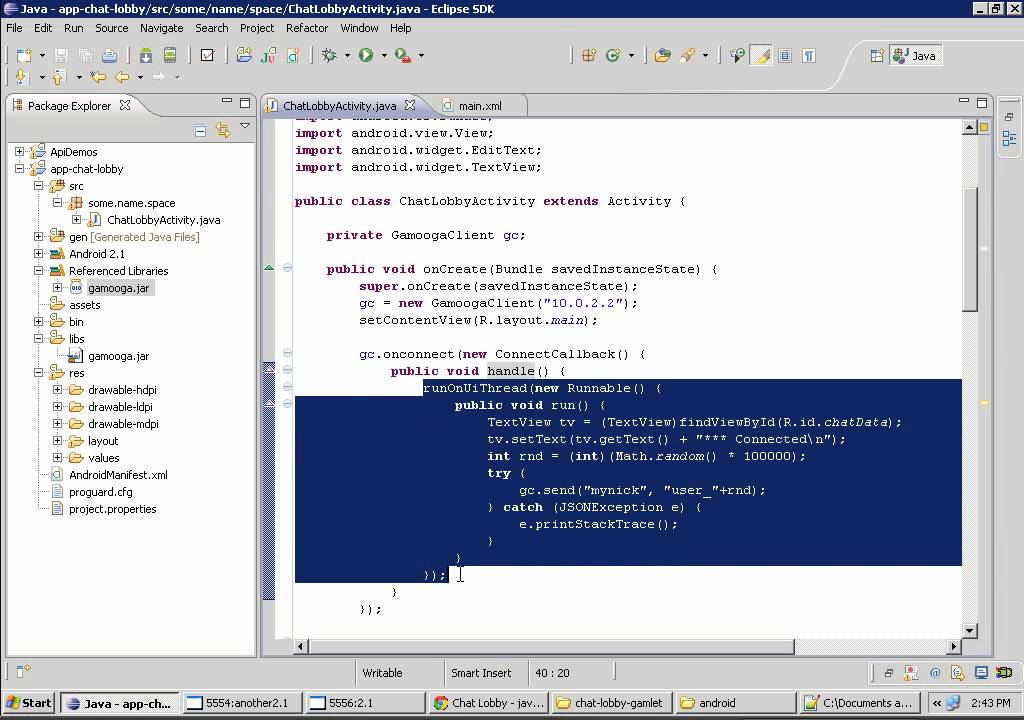This screenshot has height=720, width=1024.
Task: Select proguard.cfg in Package Explorer
Action: click(x=101, y=492)
